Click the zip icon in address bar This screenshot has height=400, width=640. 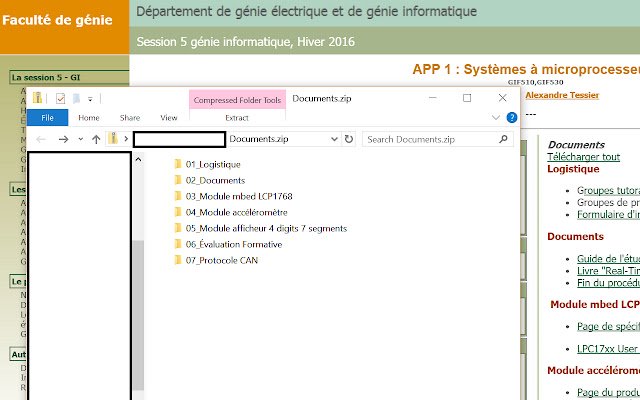(113, 139)
